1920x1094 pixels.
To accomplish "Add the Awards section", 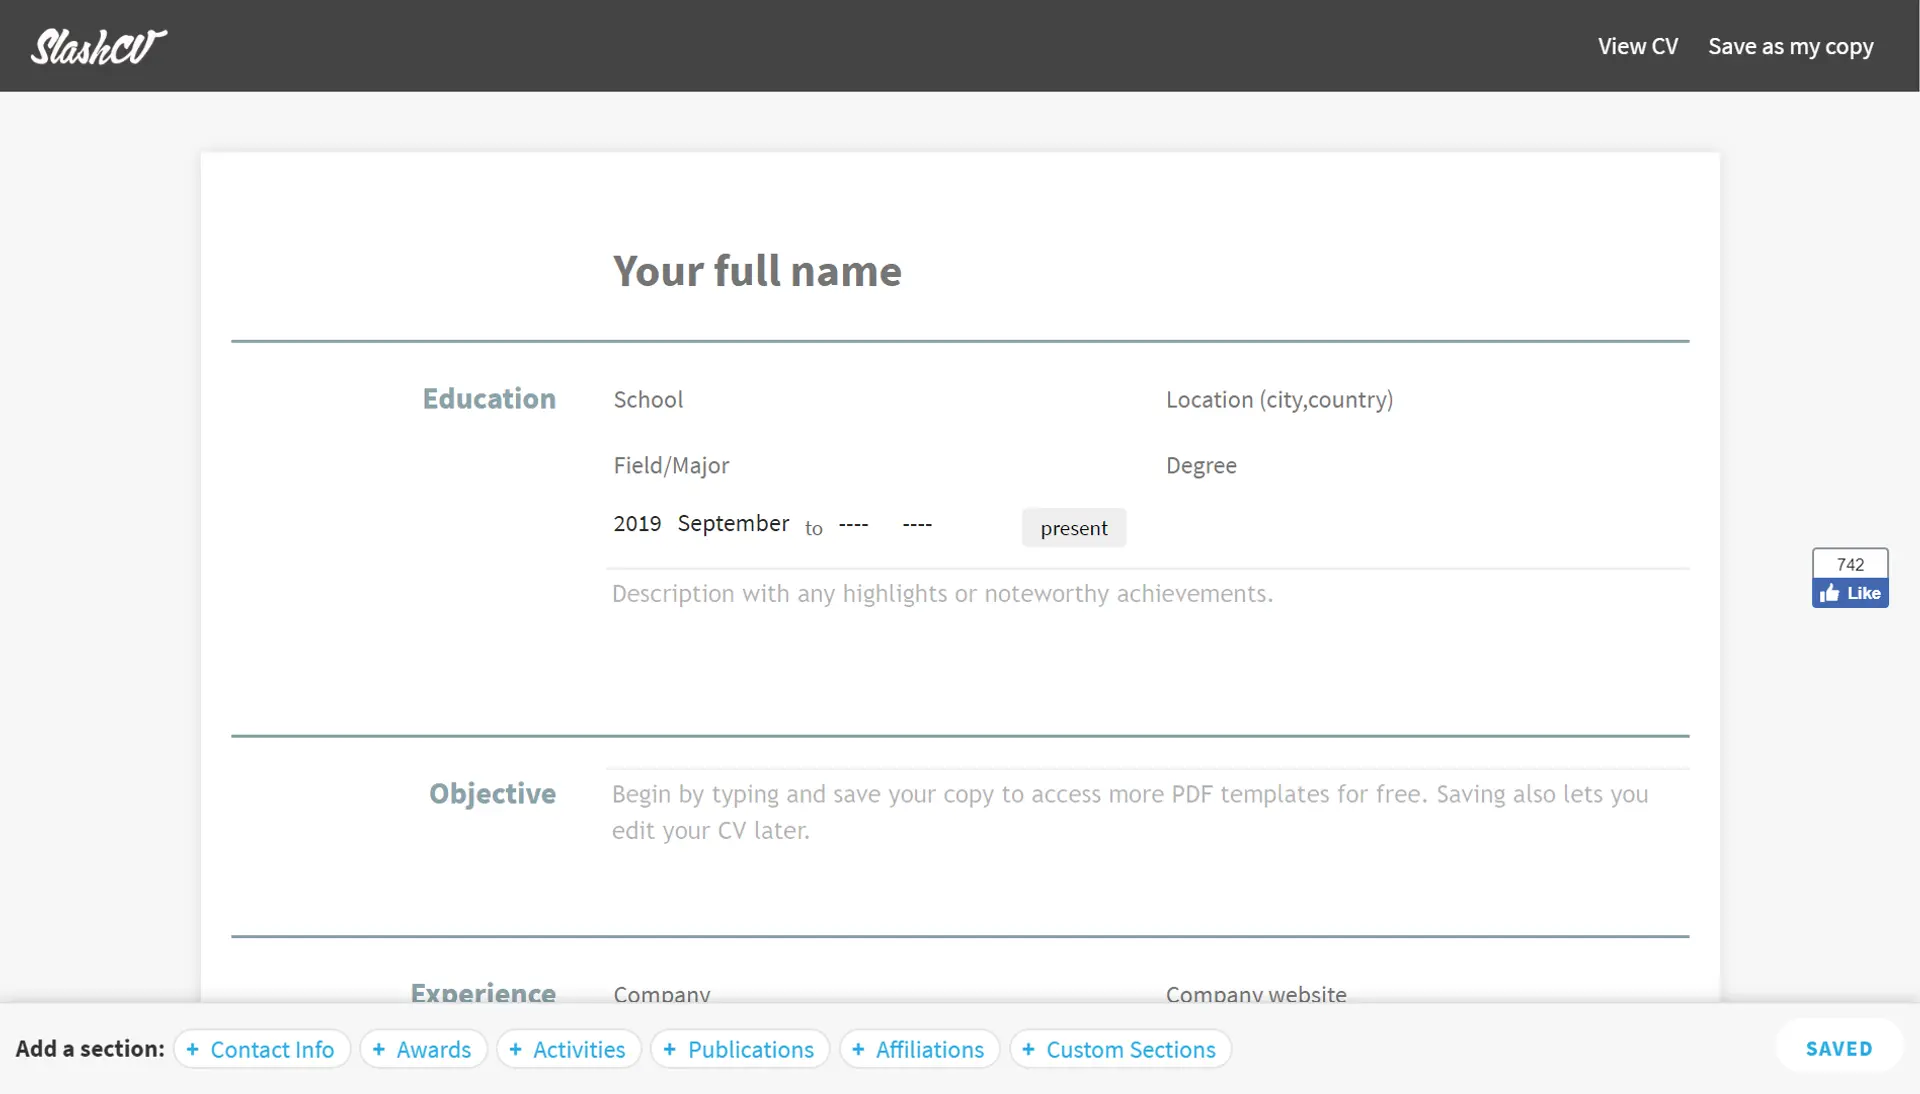I will point(422,1049).
